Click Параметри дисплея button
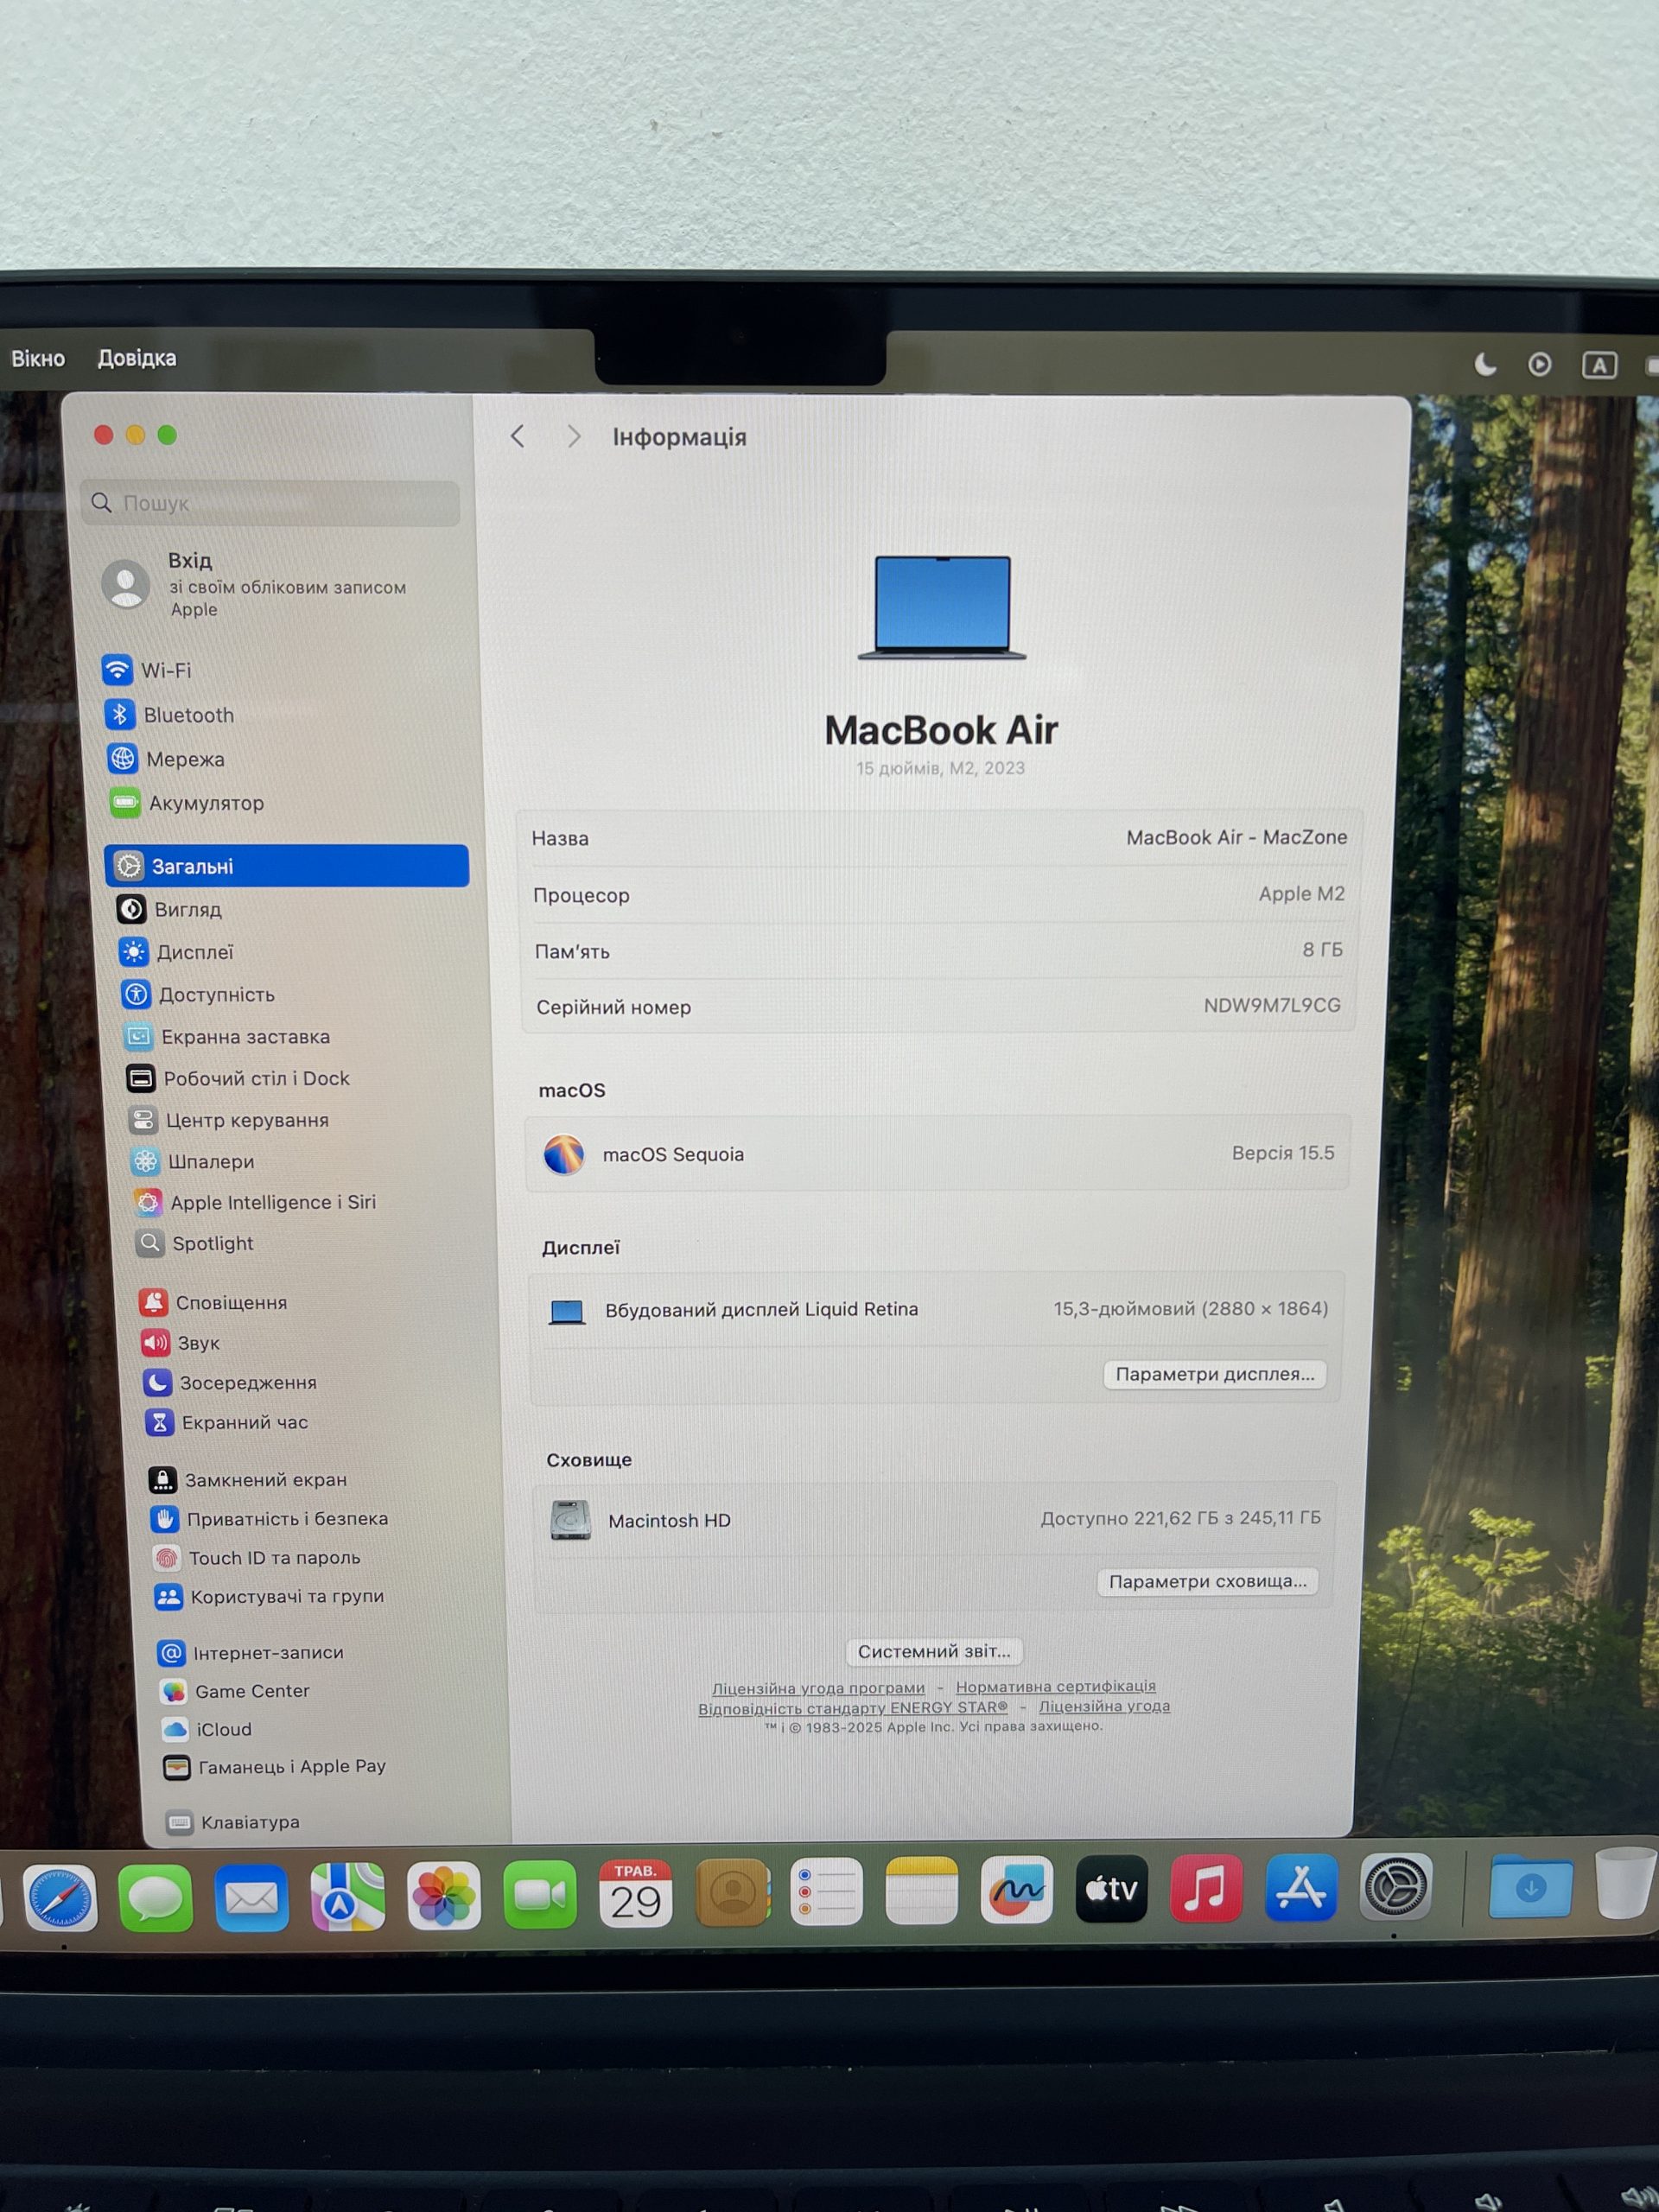 pos(1215,1374)
